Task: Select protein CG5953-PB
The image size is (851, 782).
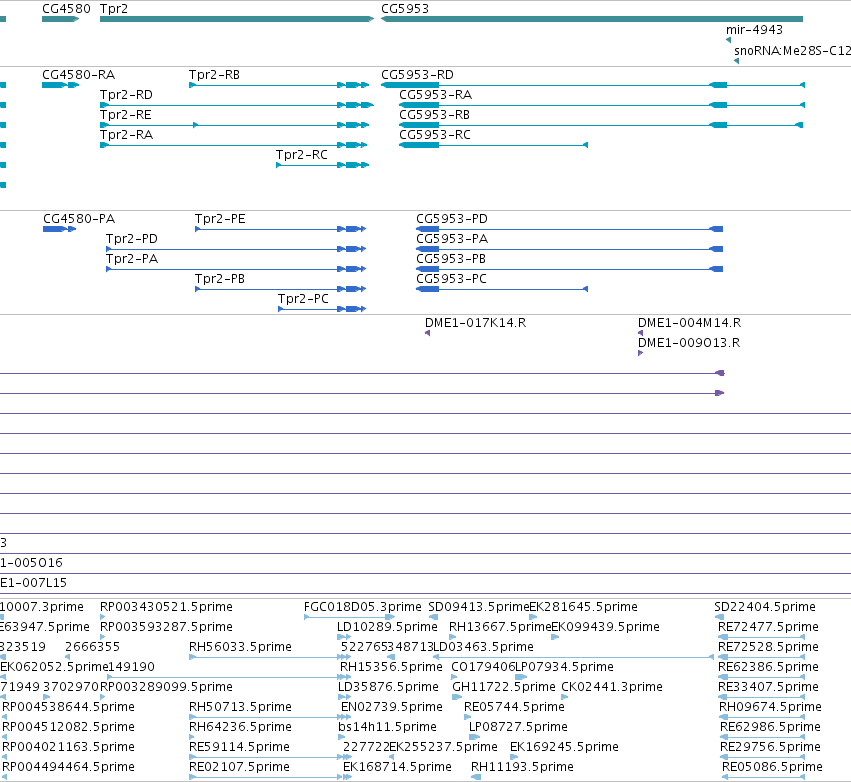Action: 451,259
